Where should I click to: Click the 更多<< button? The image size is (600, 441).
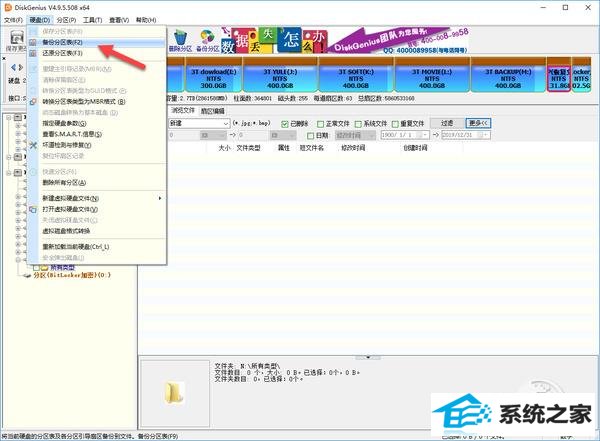(x=478, y=123)
